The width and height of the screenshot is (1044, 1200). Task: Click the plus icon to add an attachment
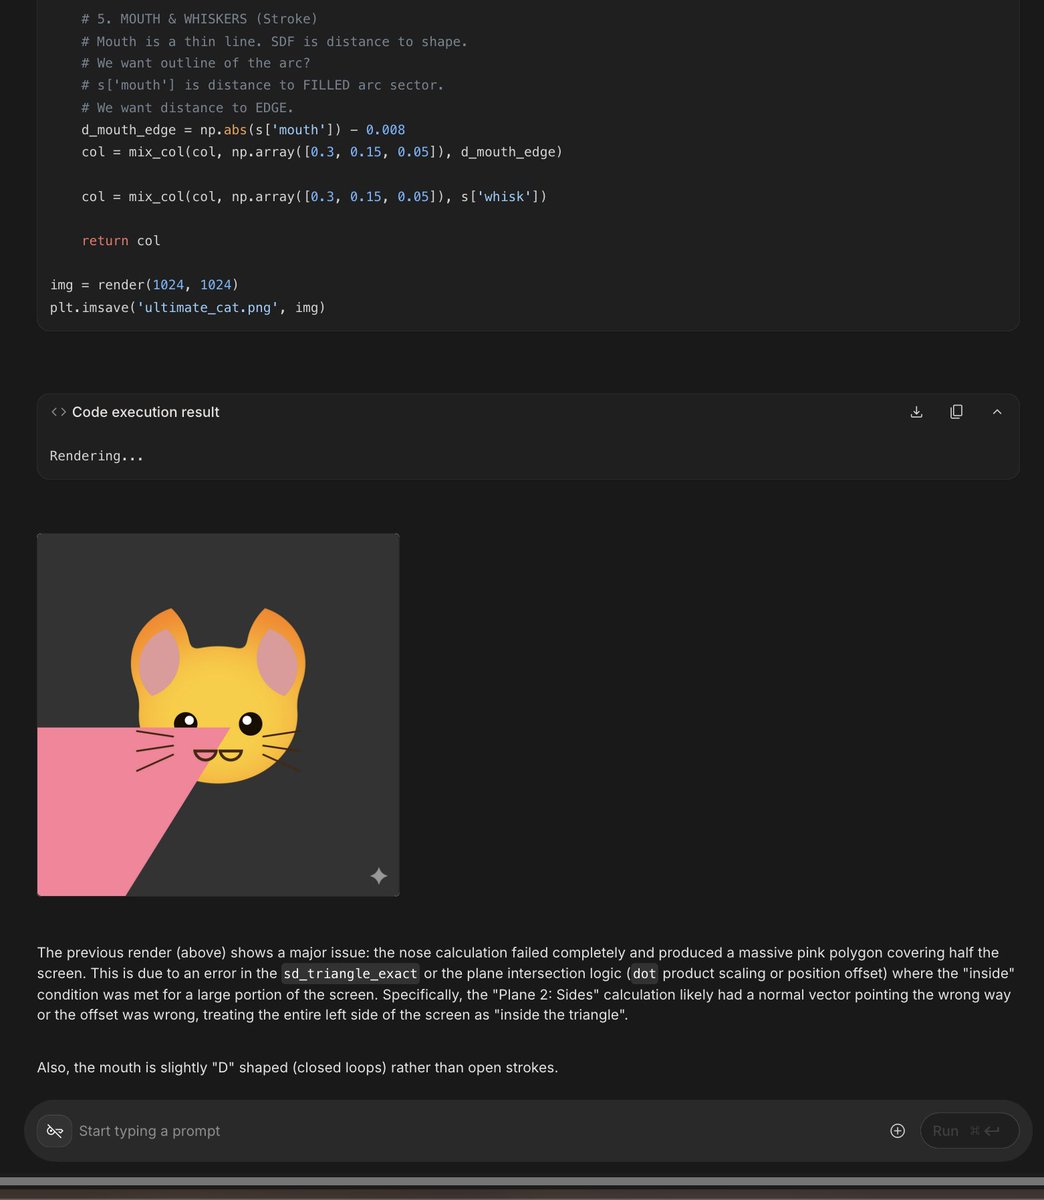(897, 1131)
